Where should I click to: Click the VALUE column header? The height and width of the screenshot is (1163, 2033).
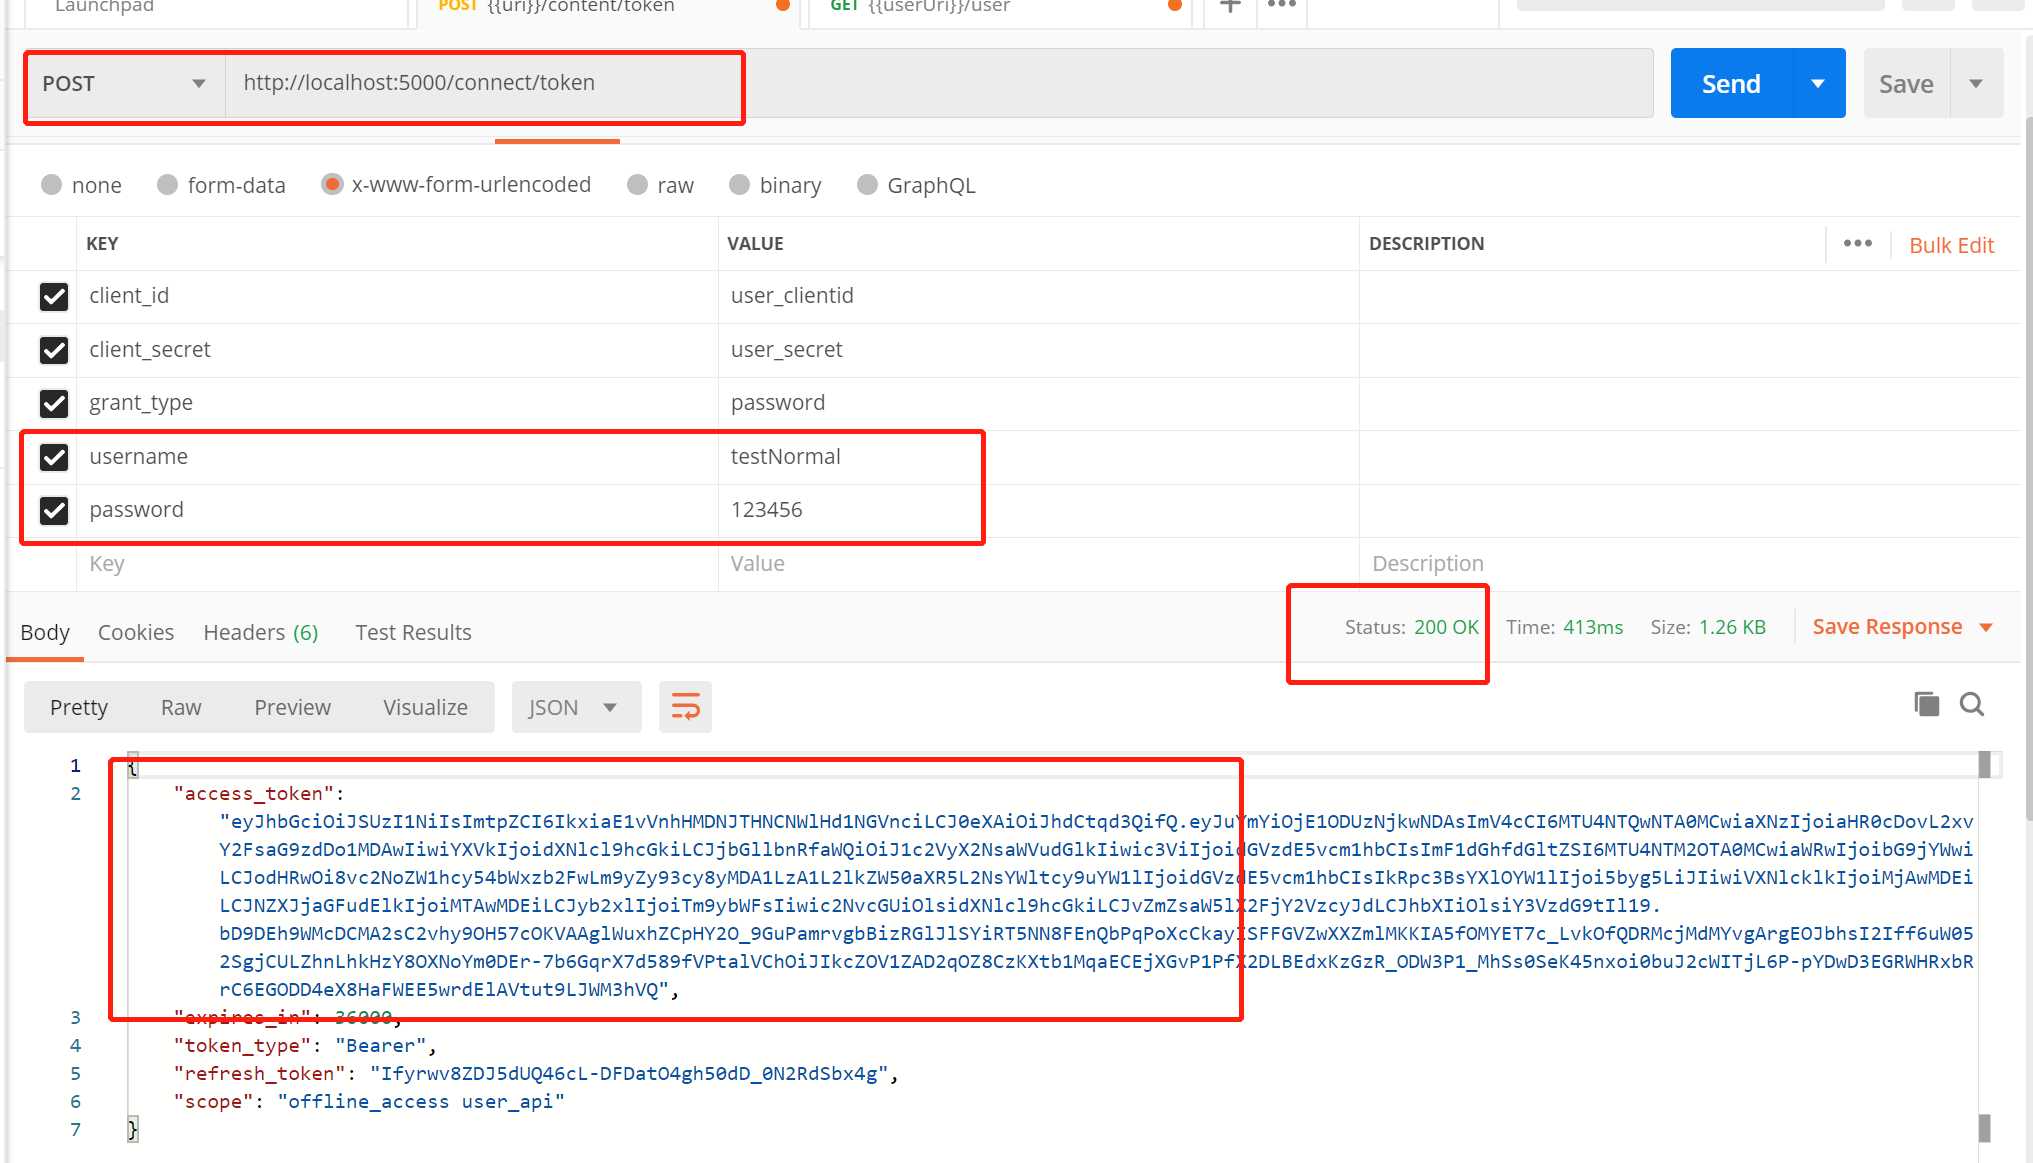[x=755, y=244]
